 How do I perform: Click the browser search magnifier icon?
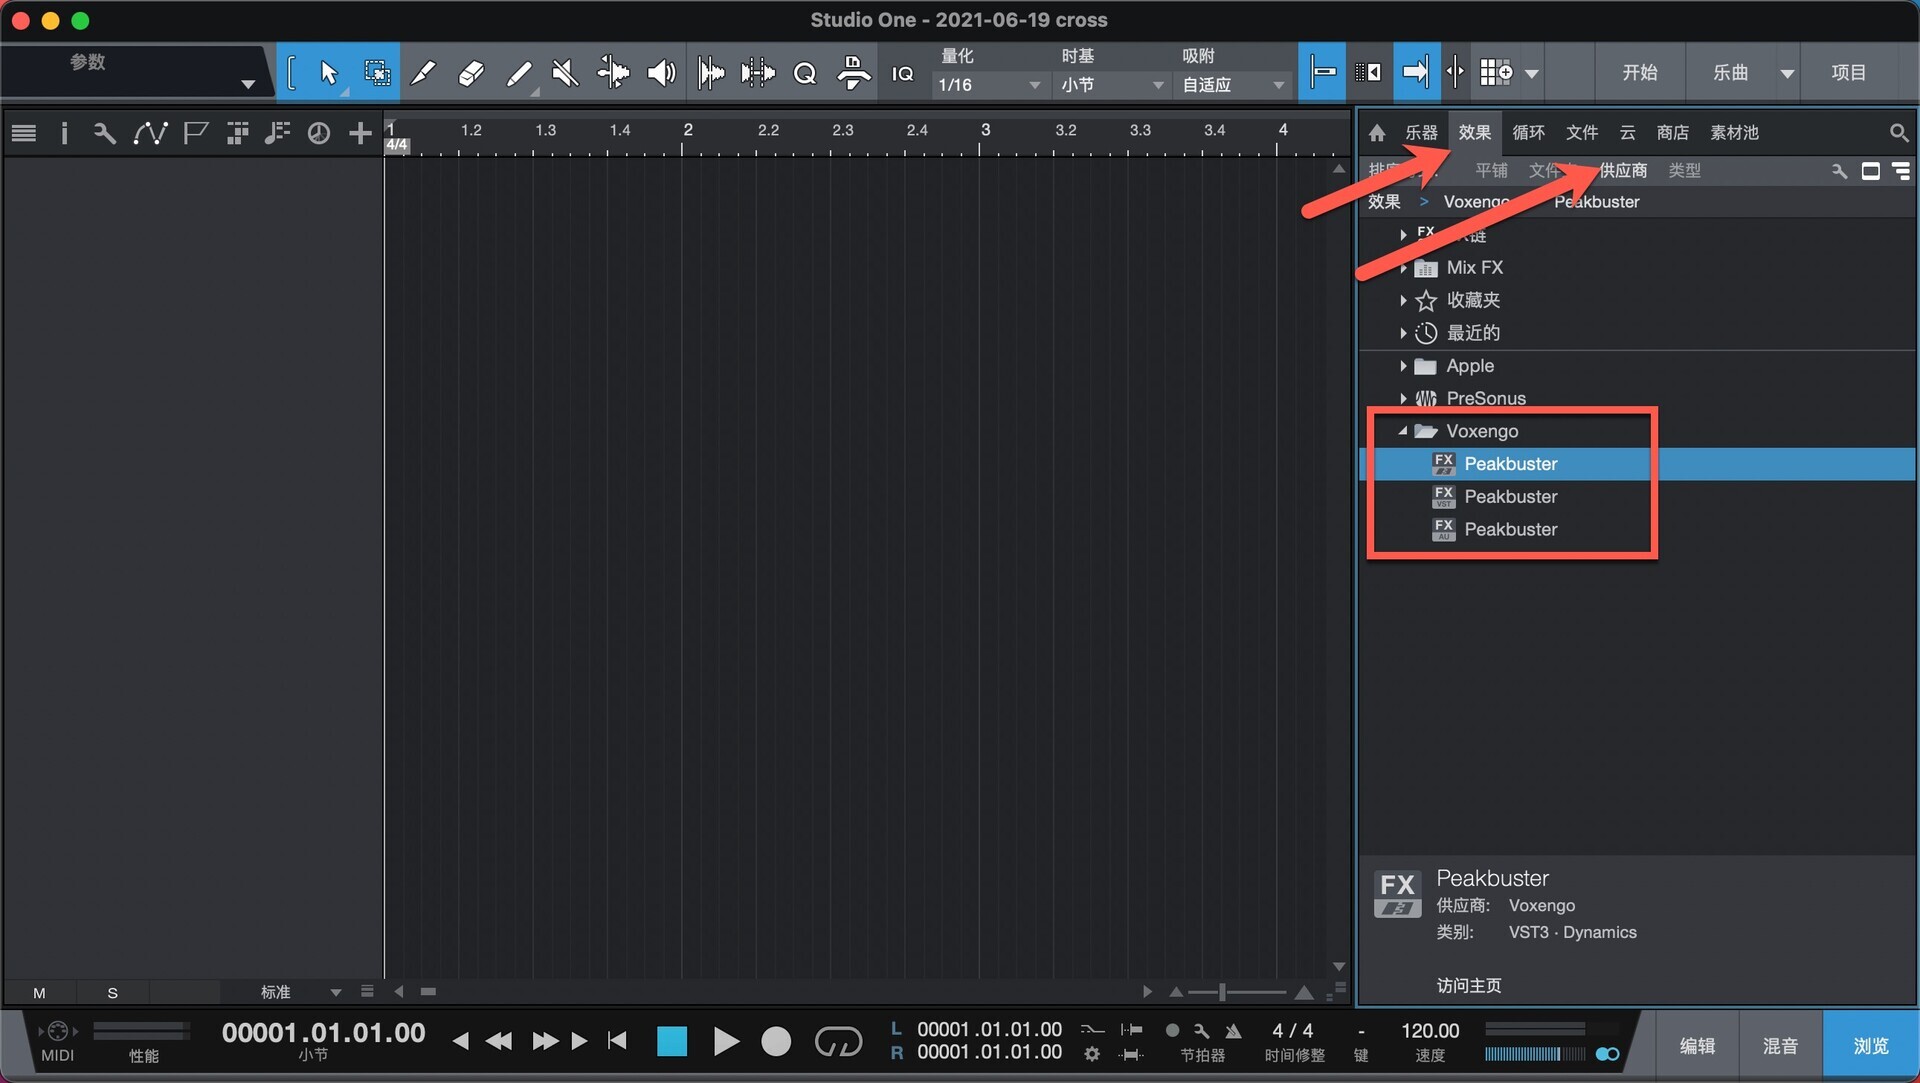click(1898, 132)
